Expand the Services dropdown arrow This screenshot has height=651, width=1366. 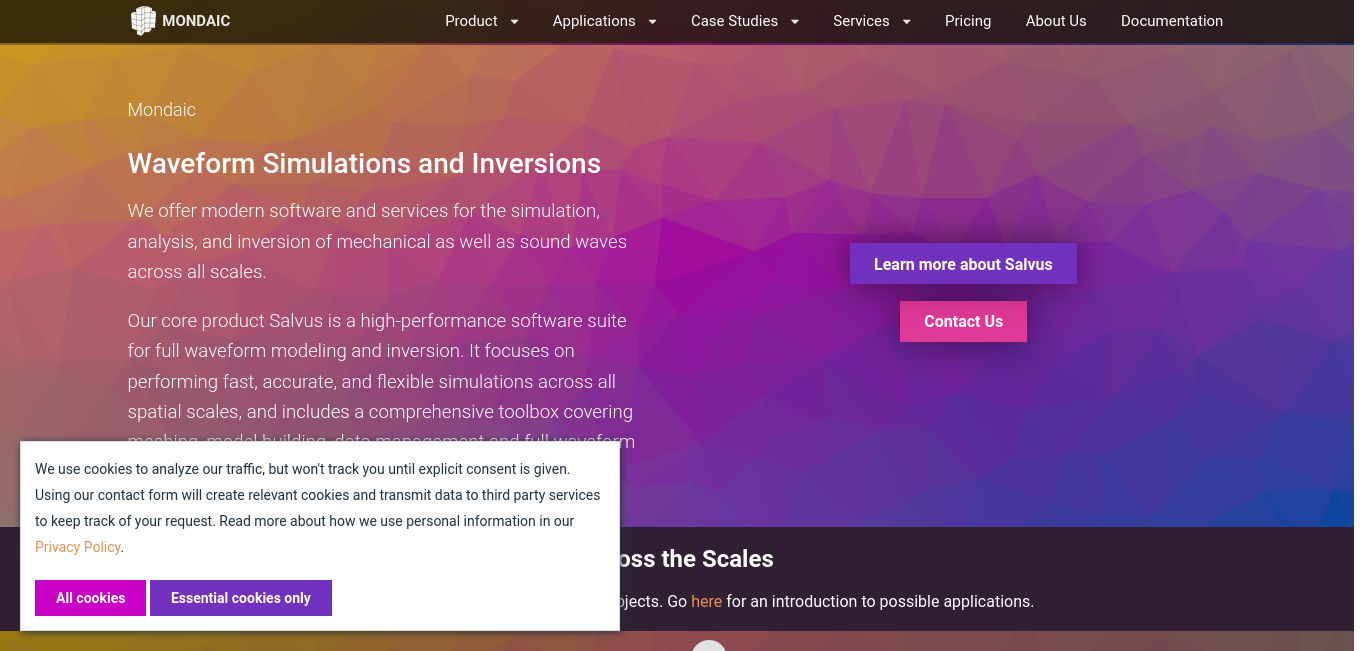click(906, 22)
